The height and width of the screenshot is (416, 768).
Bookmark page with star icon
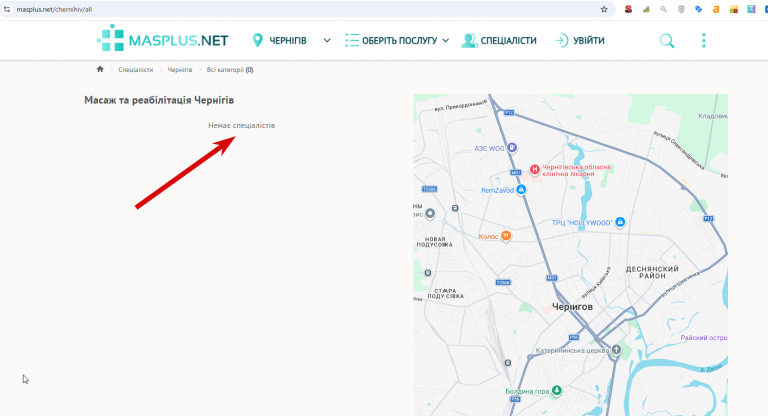(604, 9)
